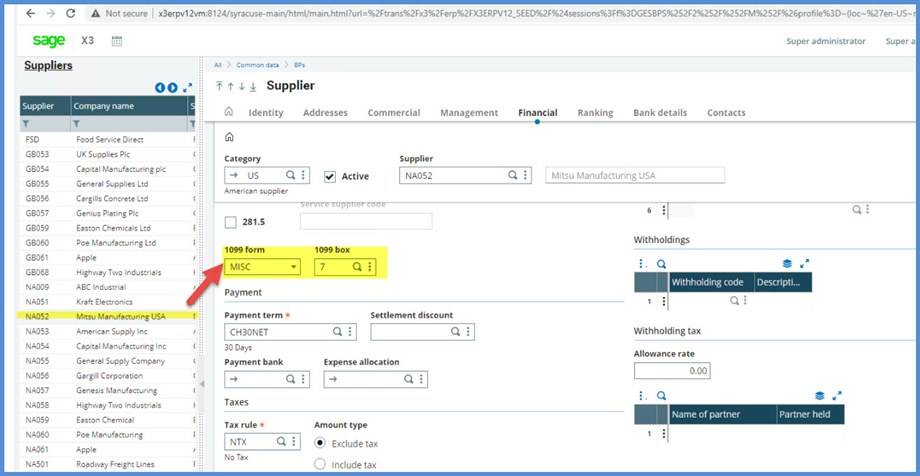Open the calendar icon next to X3
920x476 pixels.
click(x=116, y=41)
